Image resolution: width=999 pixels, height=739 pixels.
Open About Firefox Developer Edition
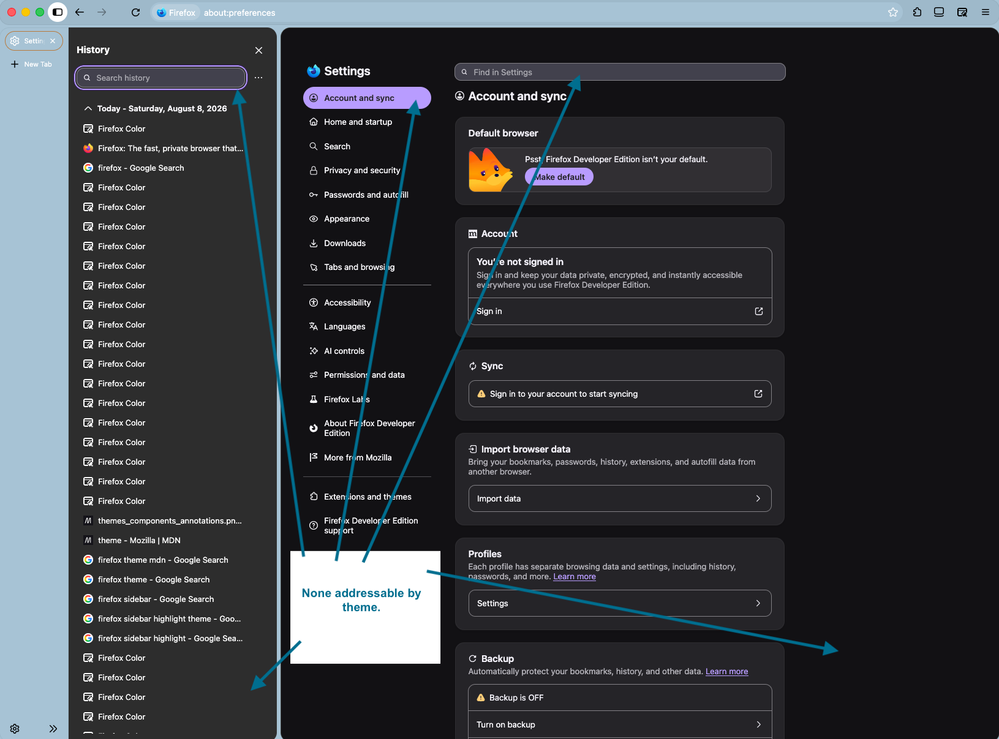[367, 428]
